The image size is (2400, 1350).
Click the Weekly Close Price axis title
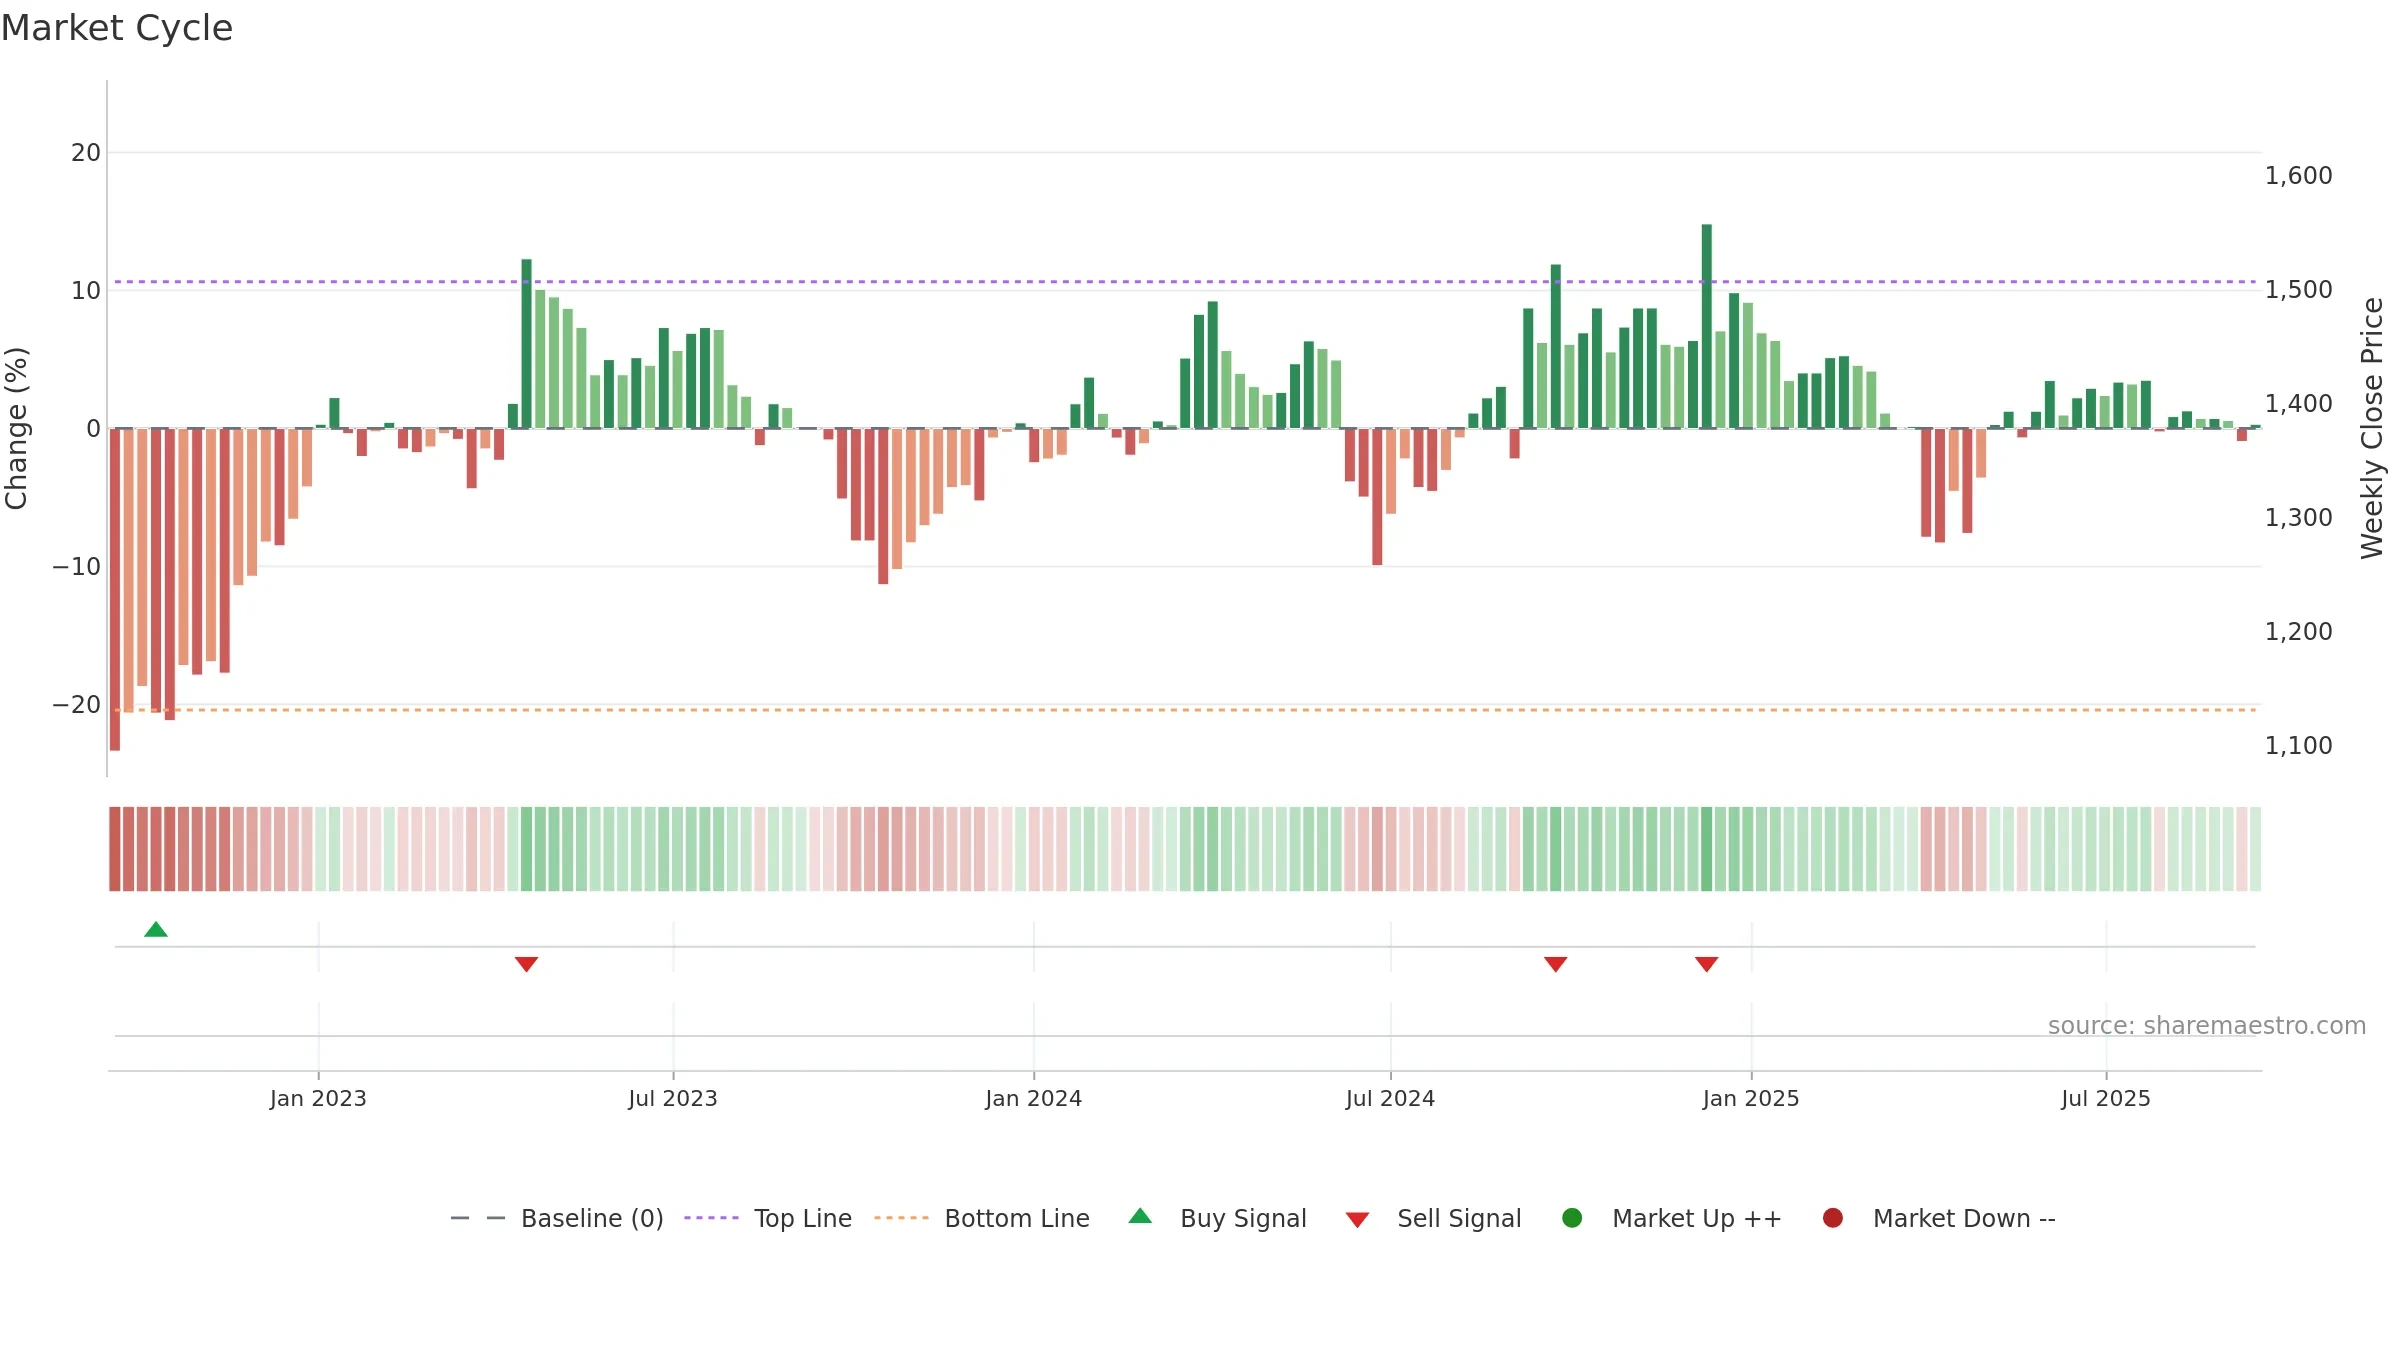point(2372,428)
